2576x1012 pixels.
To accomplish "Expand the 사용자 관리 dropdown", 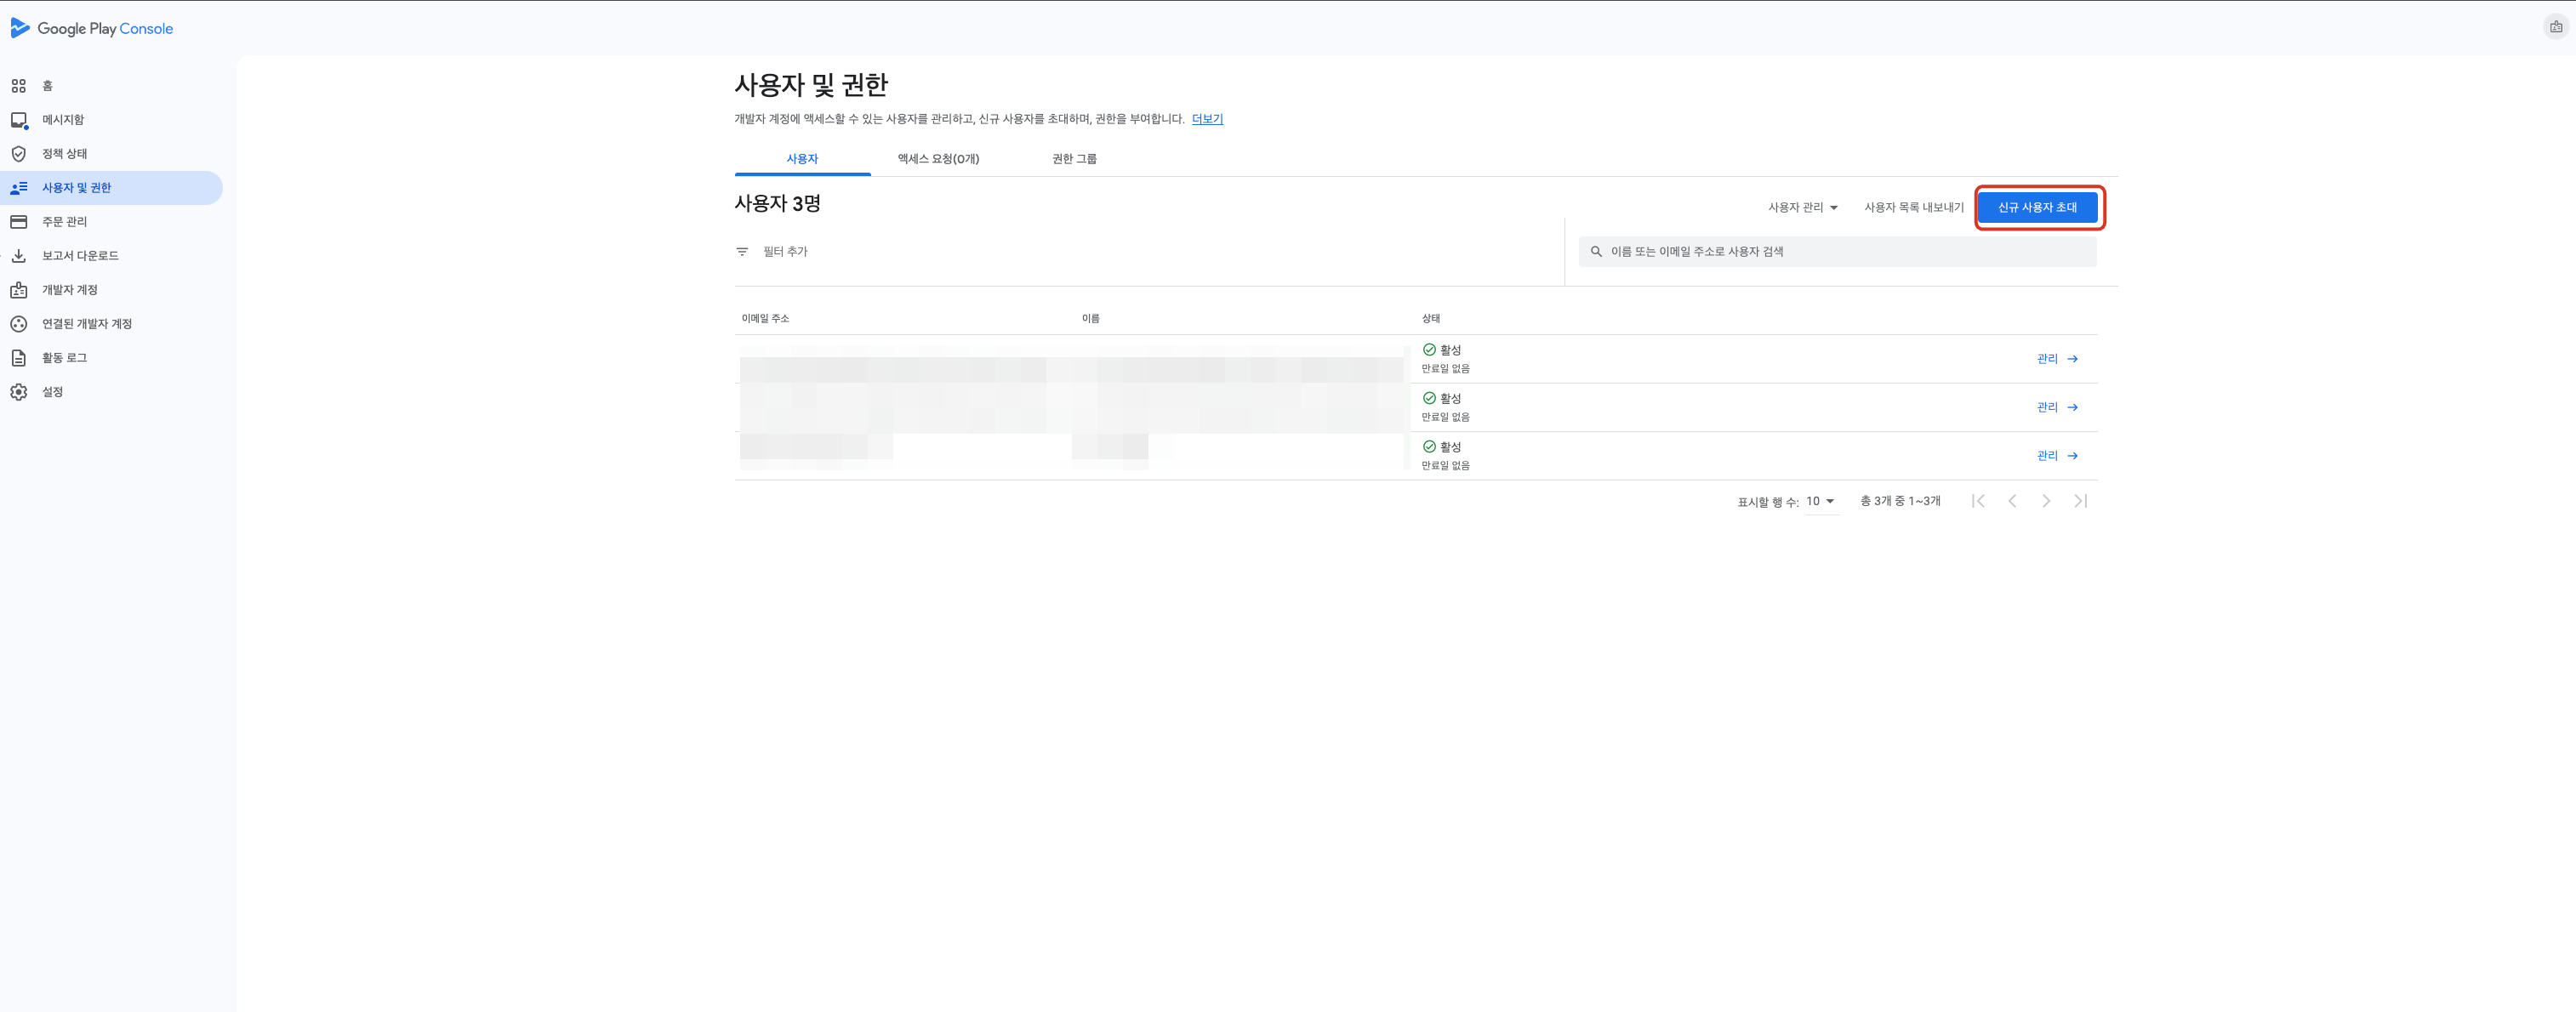I will [1802, 208].
